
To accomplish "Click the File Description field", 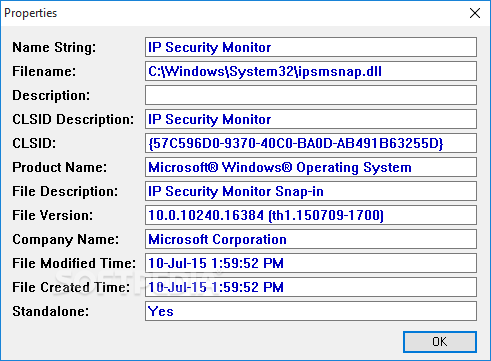I will click(x=311, y=191).
